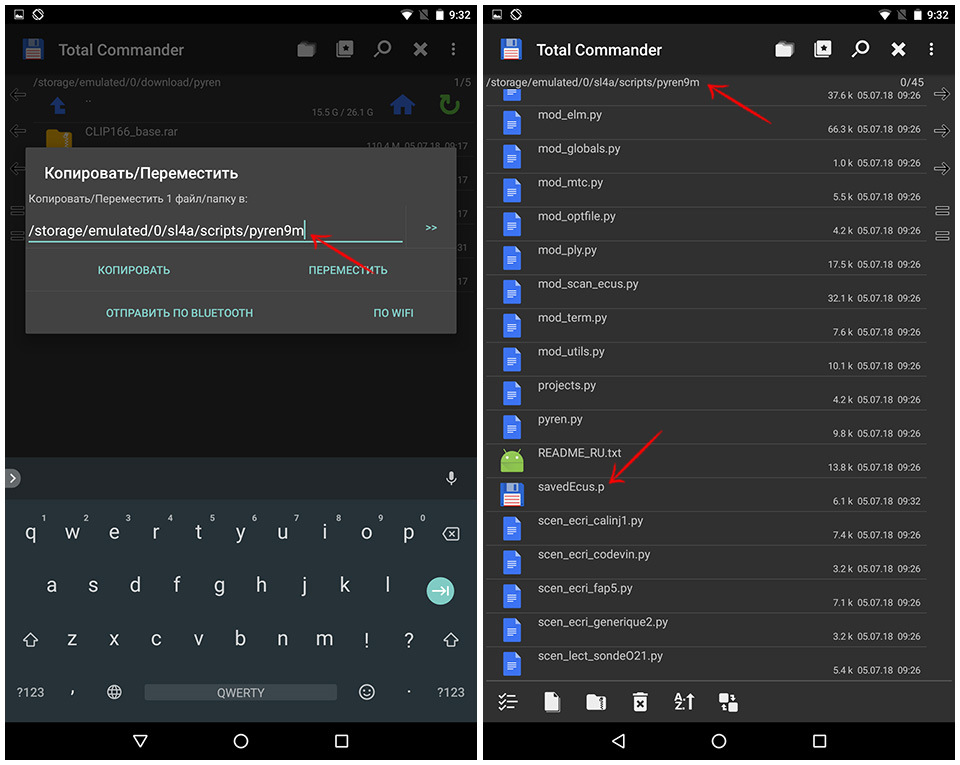Screen dimensions: 960x765
Task: Select scen_ecri_codevin.py file
Action: click(x=706, y=562)
